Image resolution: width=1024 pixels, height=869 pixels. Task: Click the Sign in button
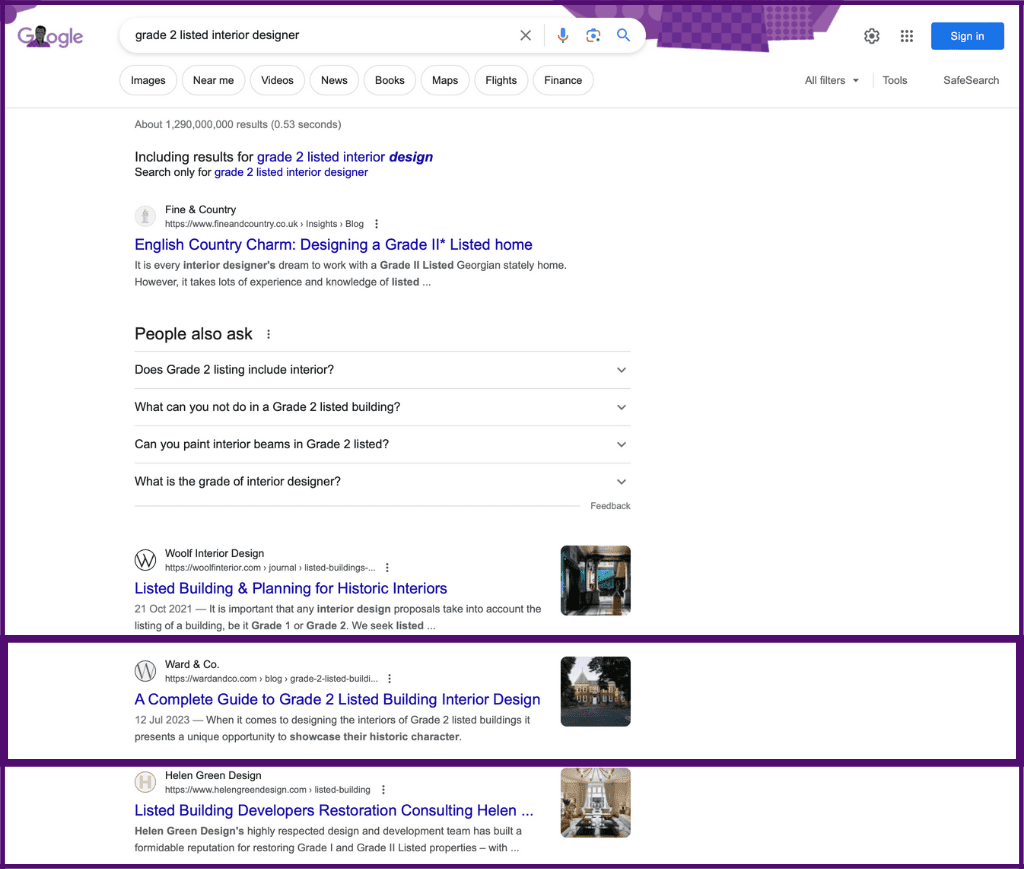[967, 36]
